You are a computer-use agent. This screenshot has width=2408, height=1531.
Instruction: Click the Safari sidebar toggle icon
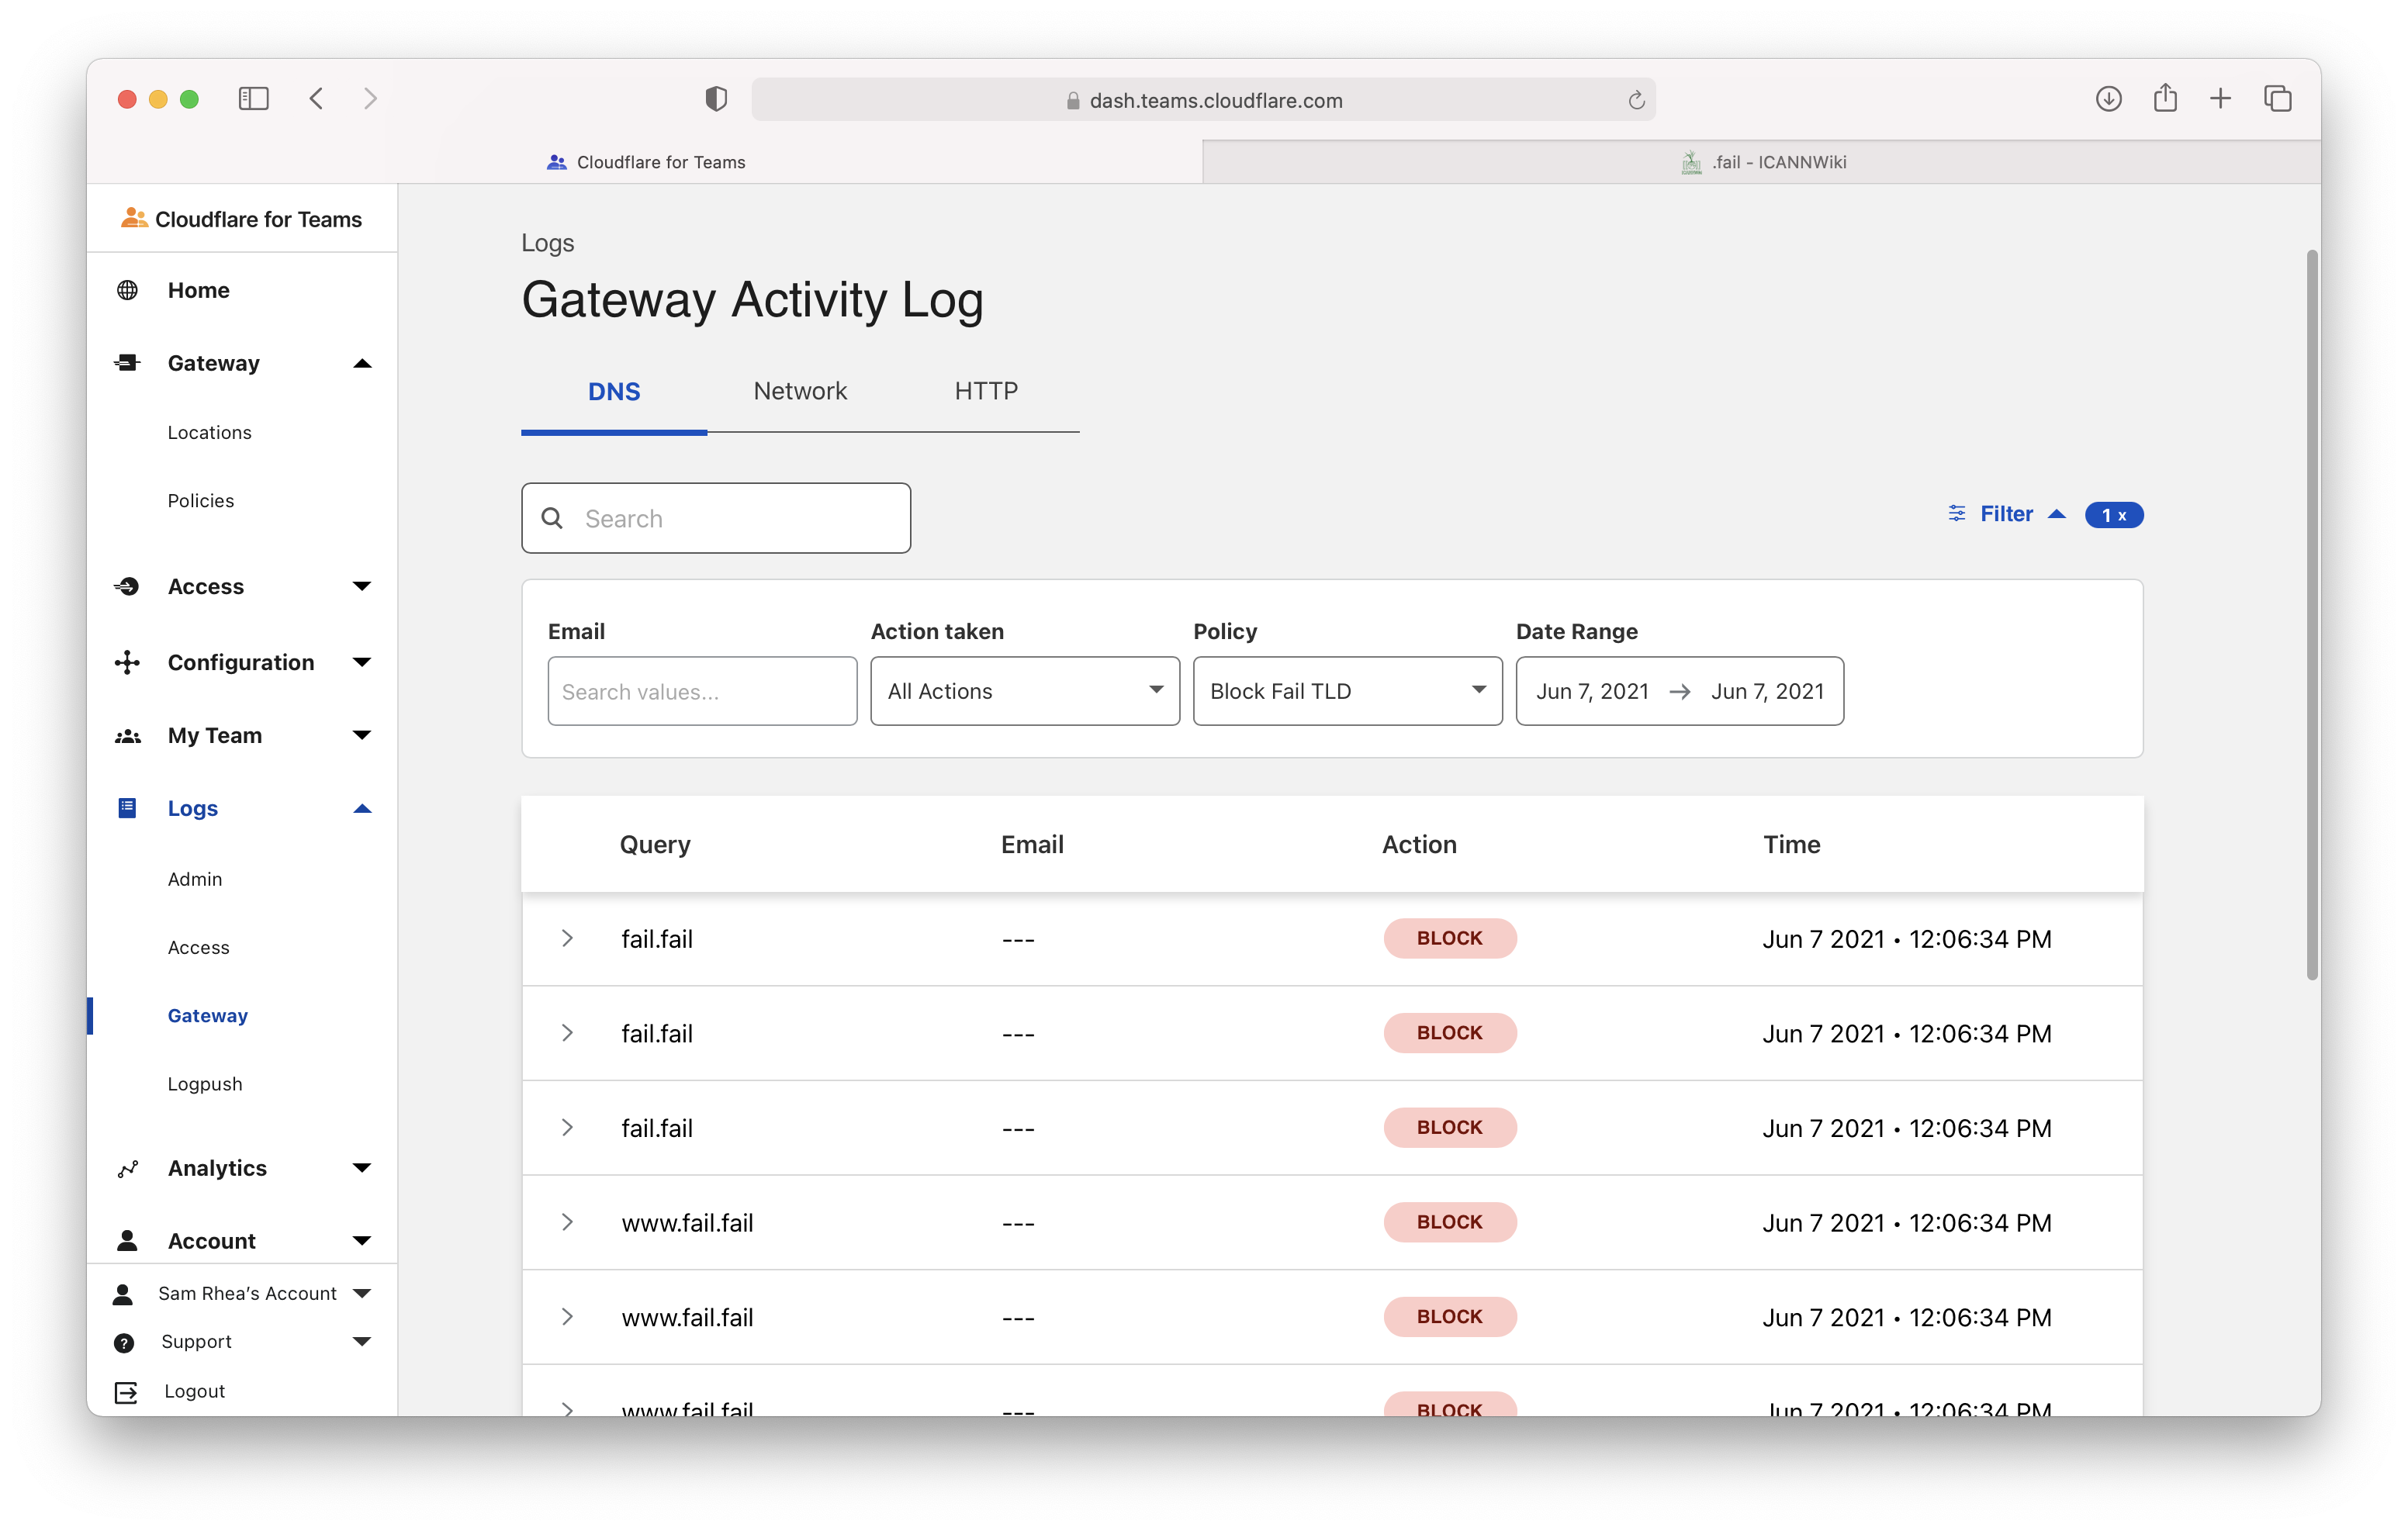253,98
